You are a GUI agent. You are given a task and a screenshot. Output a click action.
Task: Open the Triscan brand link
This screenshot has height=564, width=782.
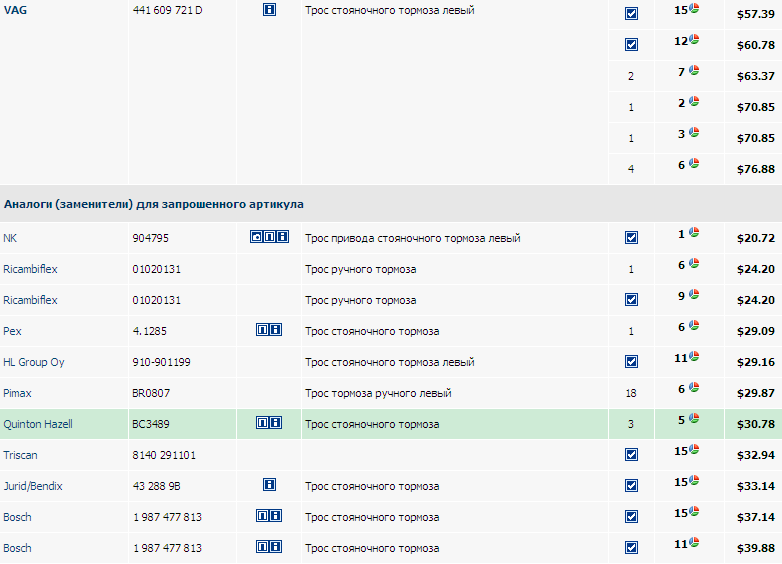tap(20, 455)
